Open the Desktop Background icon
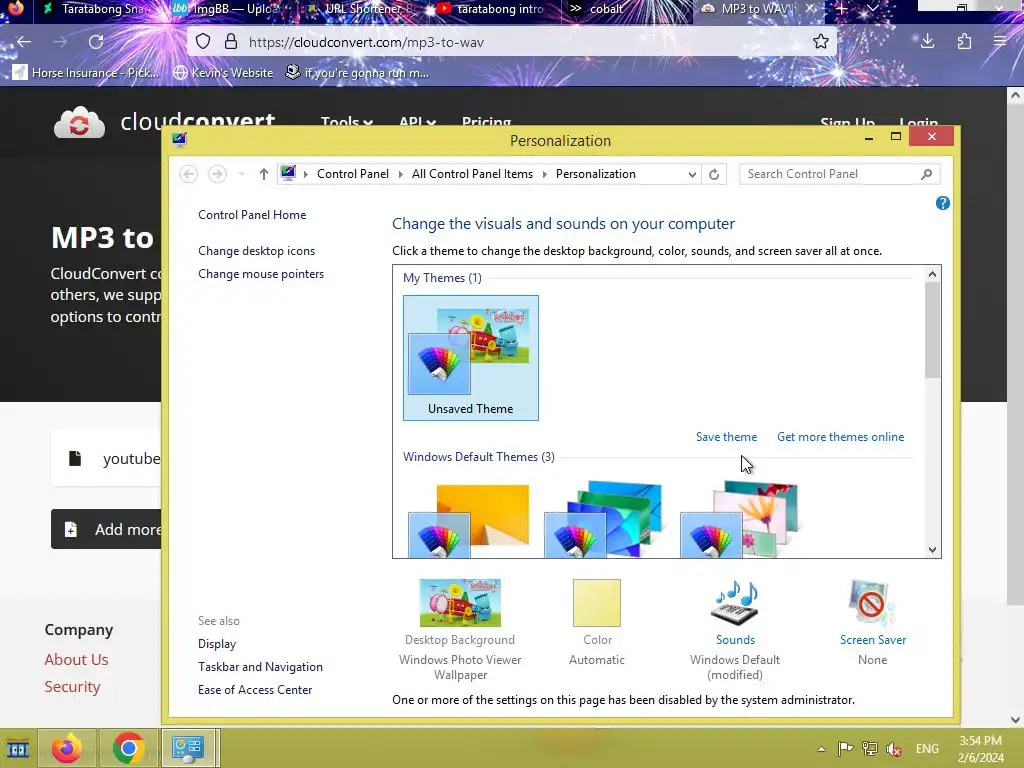Image resolution: width=1024 pixels, height=768 pixels. pyautogui.click(x=460, y=603)
